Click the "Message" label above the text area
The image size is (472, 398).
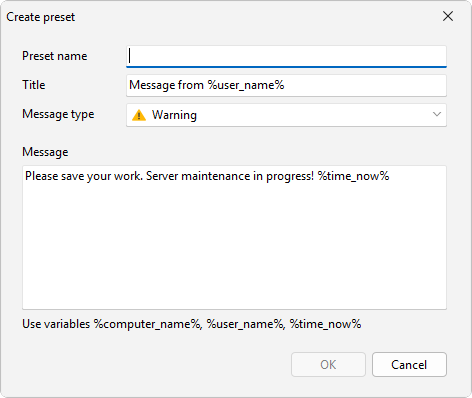pyautogui.click(x=45, y=152)
